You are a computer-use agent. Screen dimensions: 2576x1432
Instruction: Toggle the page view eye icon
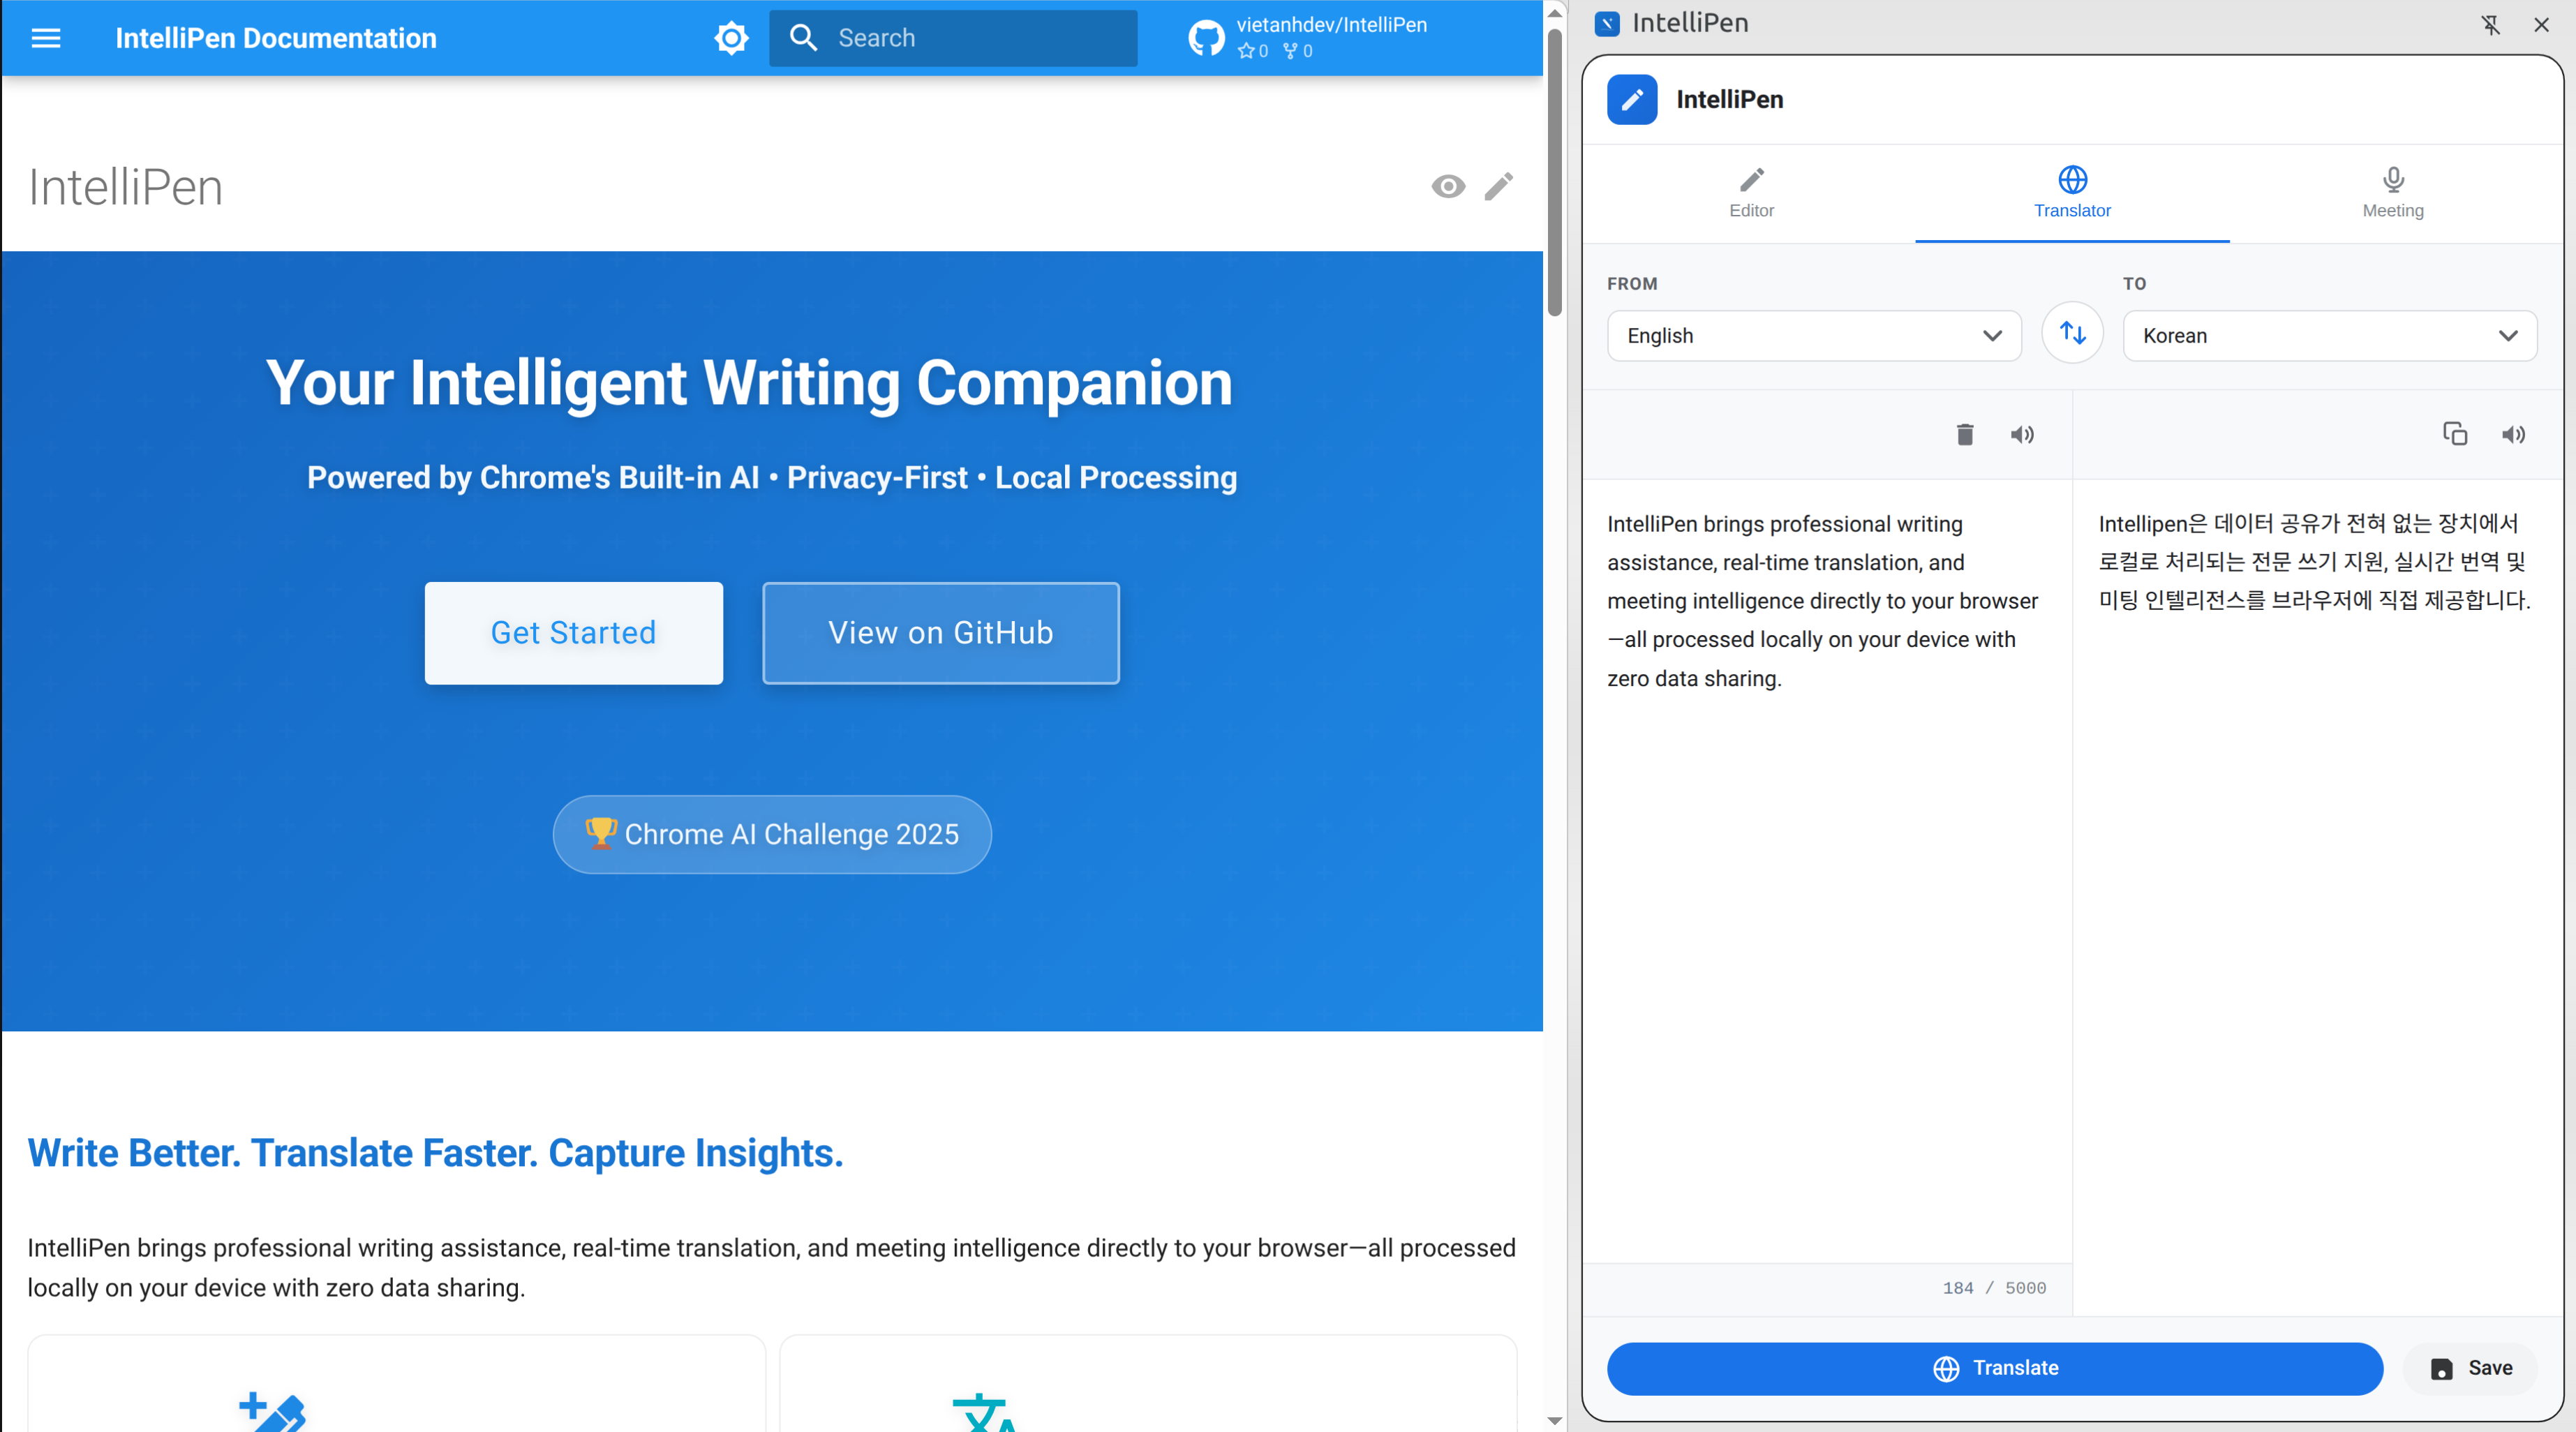(1448, 186)
